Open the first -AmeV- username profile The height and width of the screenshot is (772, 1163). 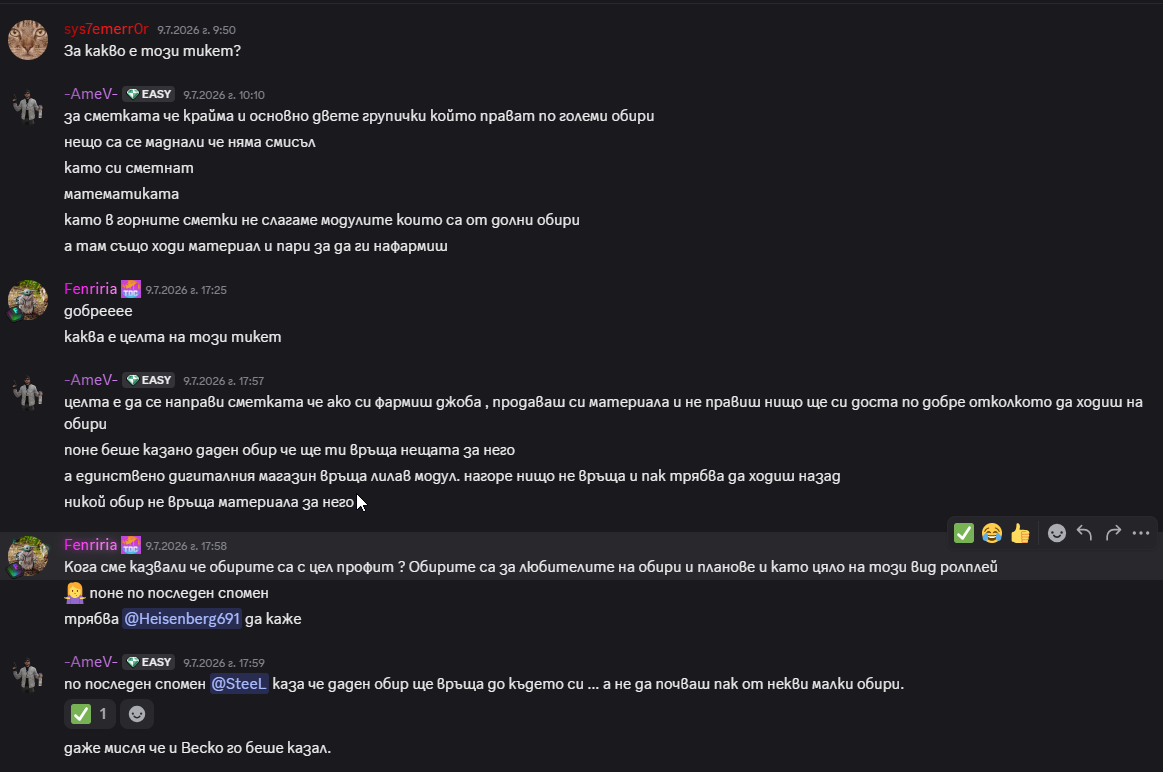tap(90, 93)
